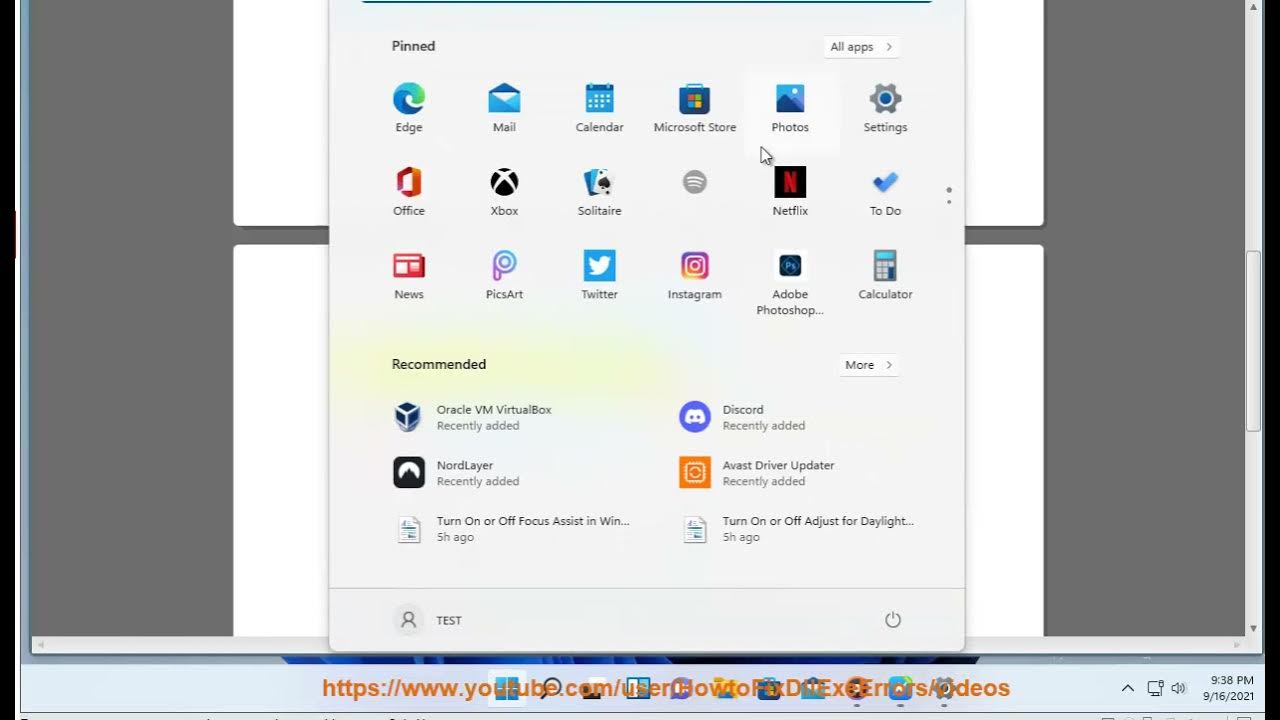Screen dimensions: 1280x720
Task: Open Instagram
Action: 694,276
